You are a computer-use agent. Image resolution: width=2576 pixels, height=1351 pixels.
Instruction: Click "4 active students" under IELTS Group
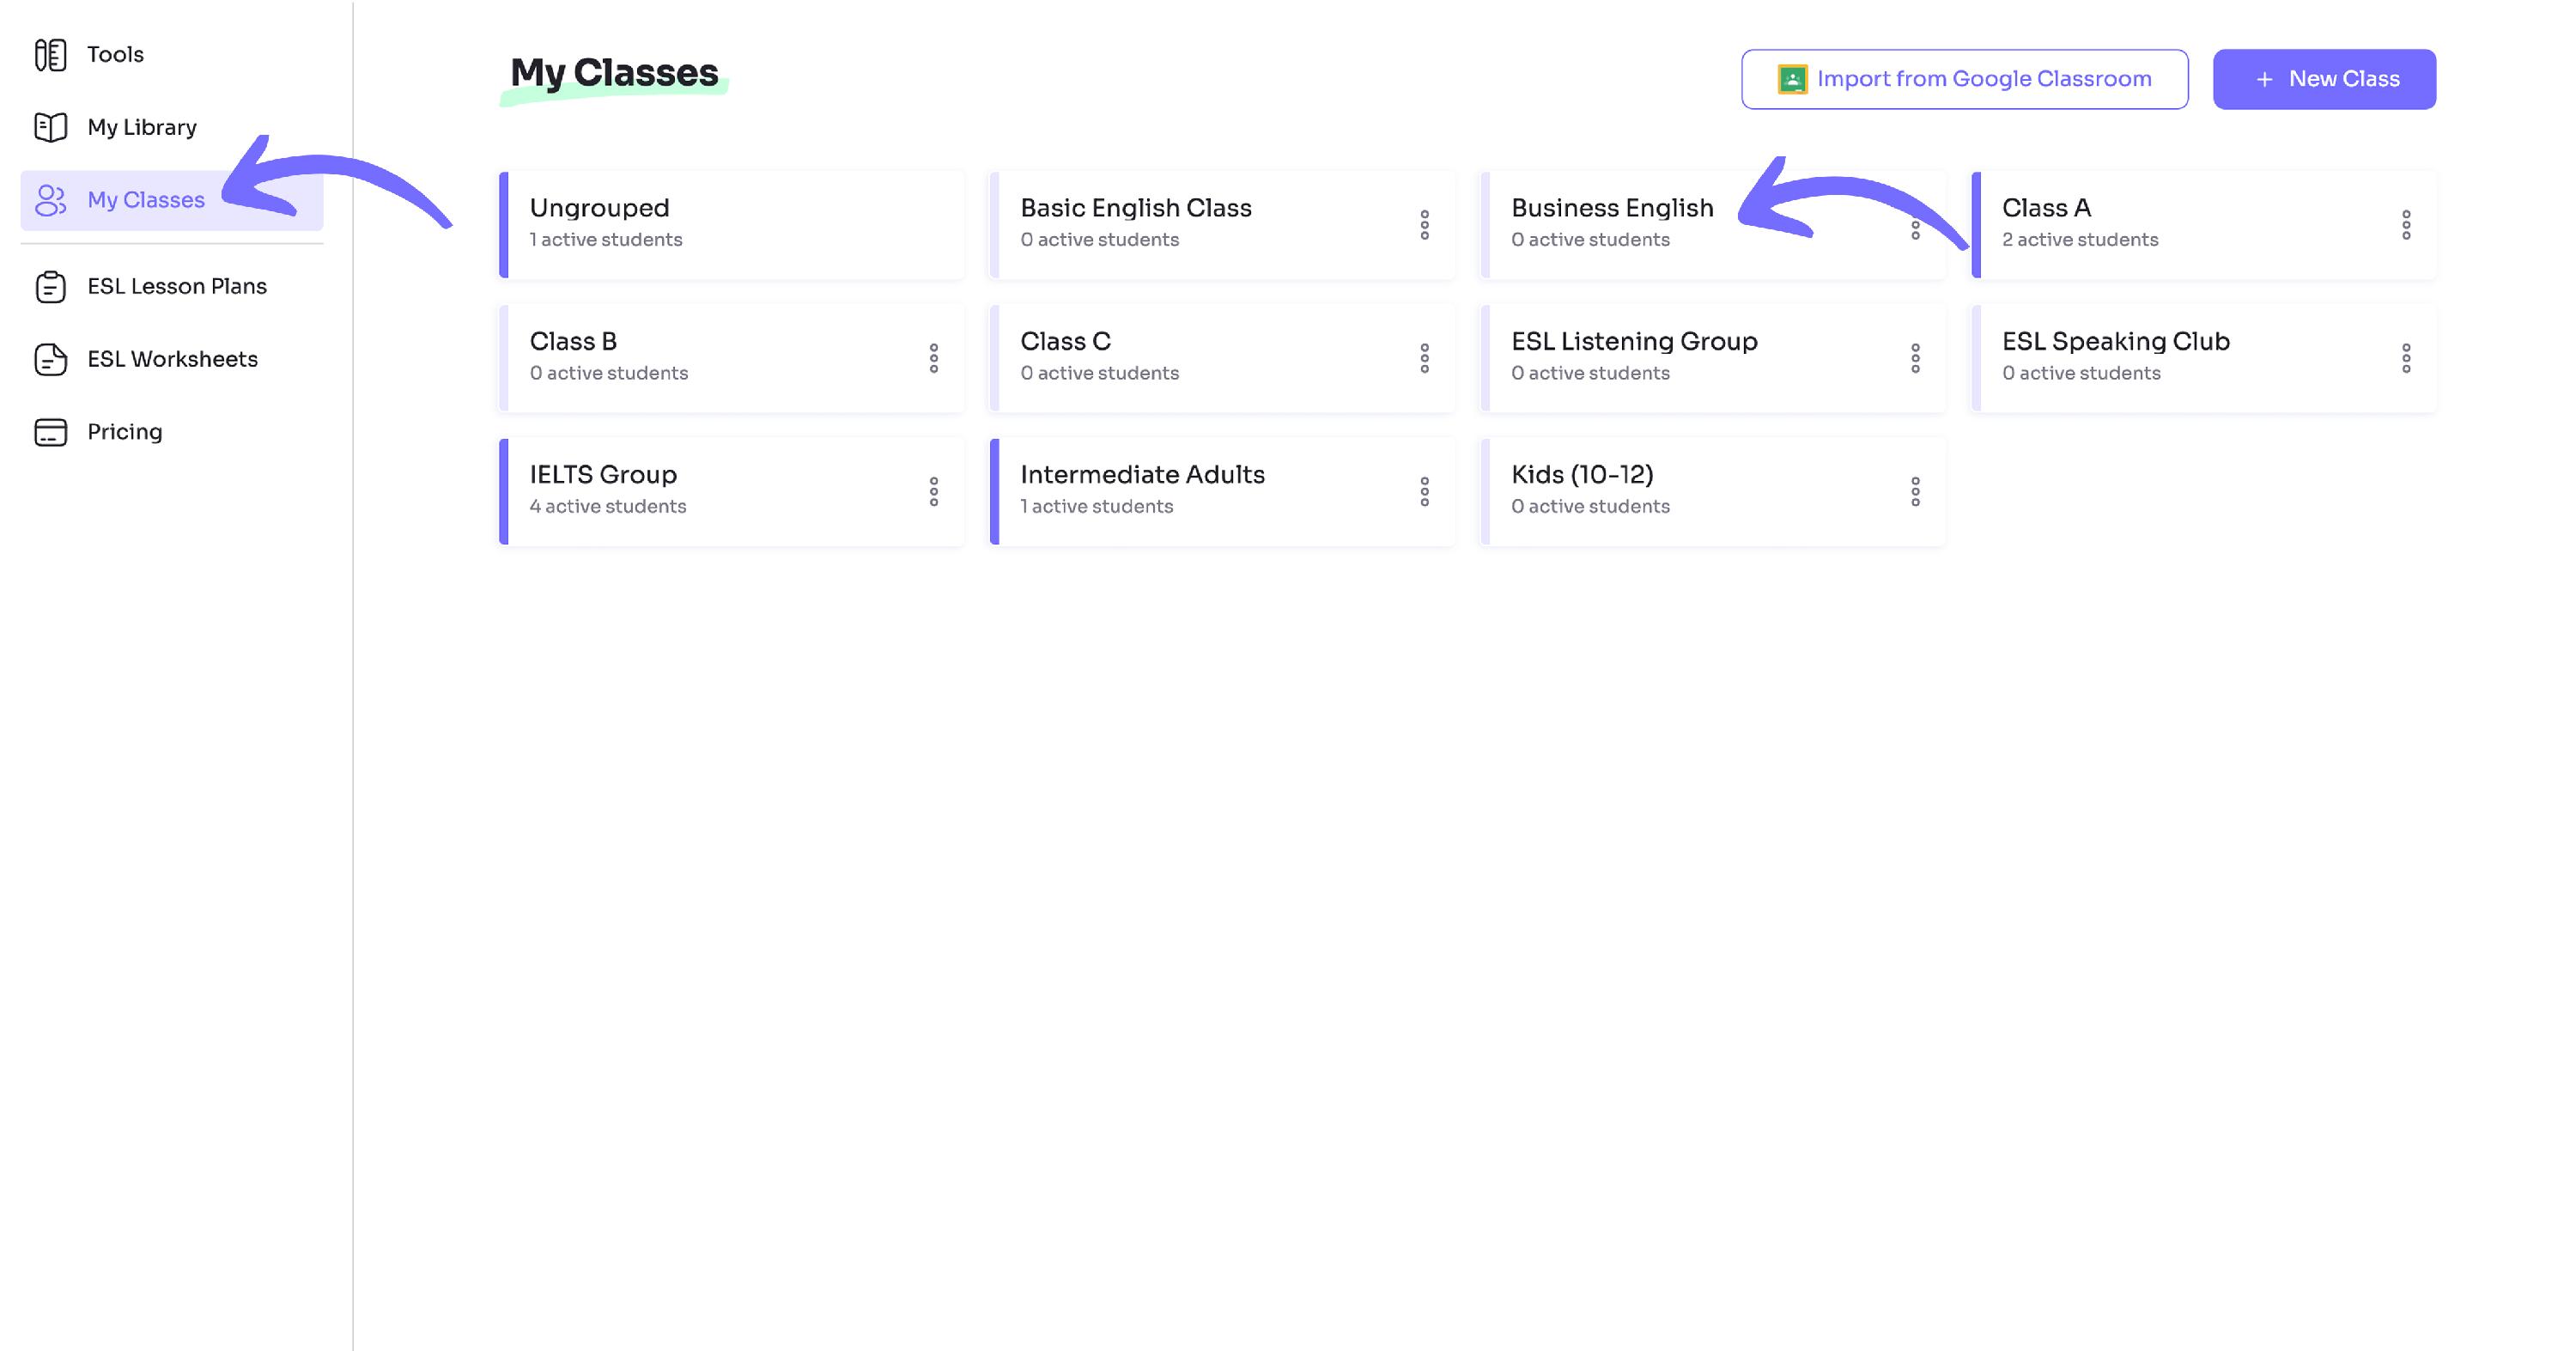tap(608, 507)
